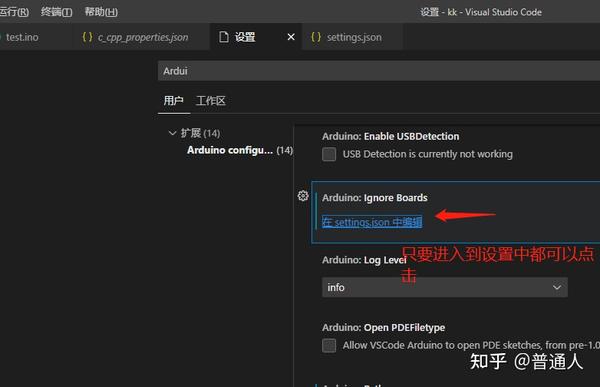Enable the USB Detection checkbox
The height and width of the screenshot is (387, 600).
tap(329, 154)
